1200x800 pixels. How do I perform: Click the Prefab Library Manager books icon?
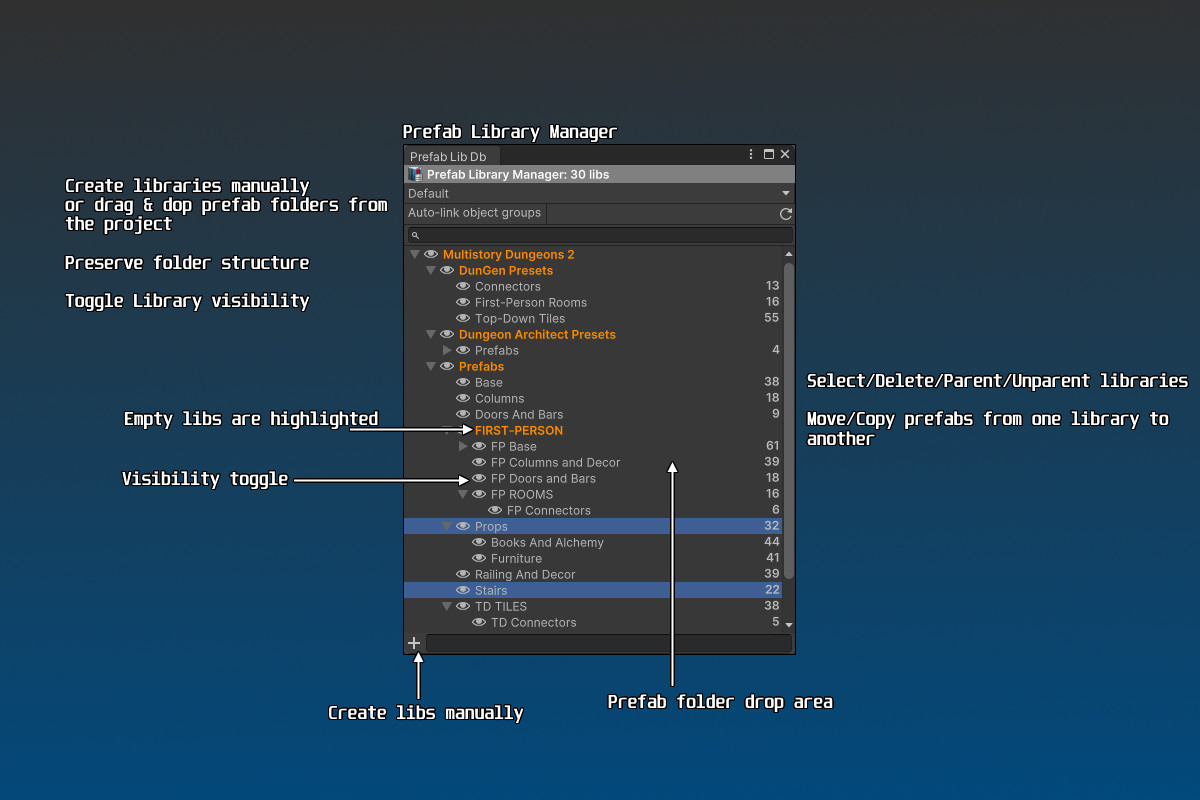(x=414, y=174)
